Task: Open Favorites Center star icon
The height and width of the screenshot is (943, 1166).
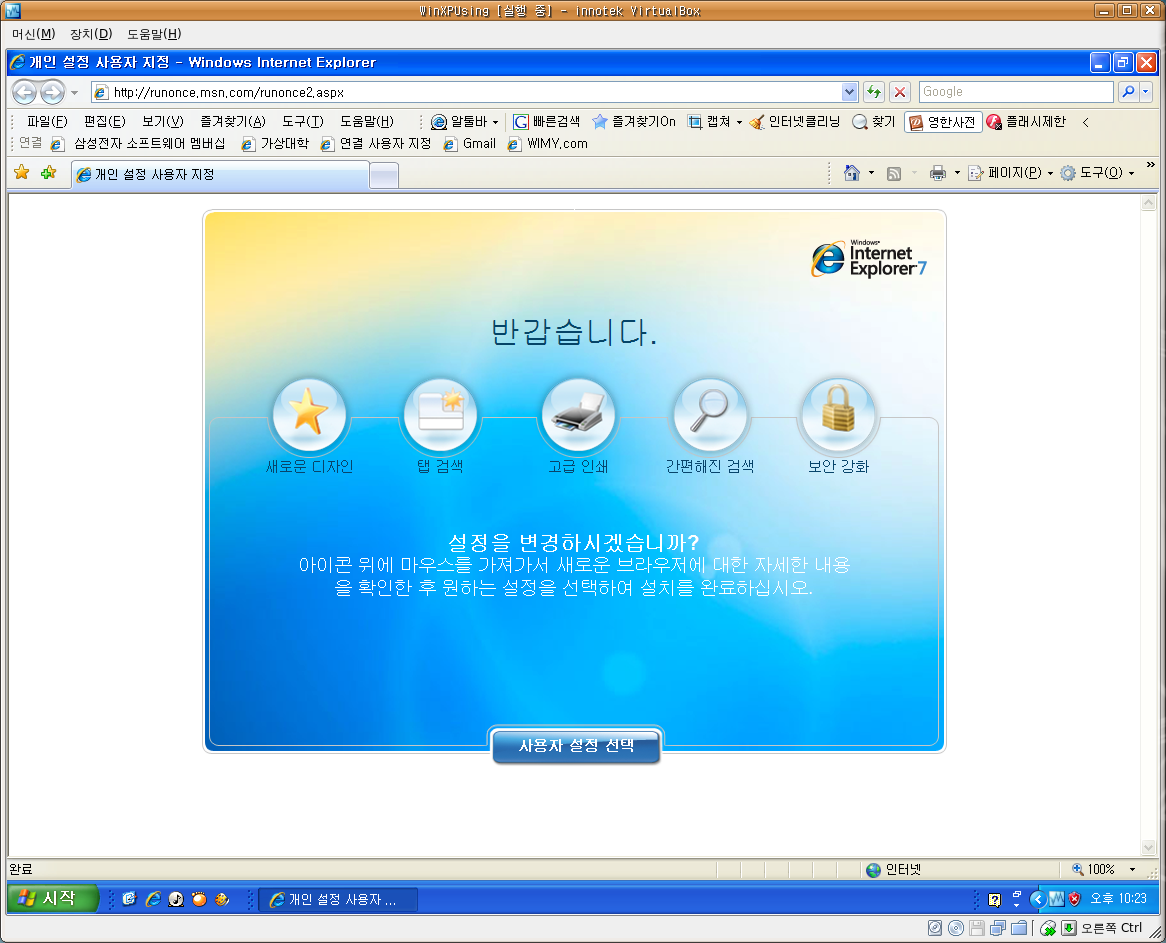Action: [22, 173]
